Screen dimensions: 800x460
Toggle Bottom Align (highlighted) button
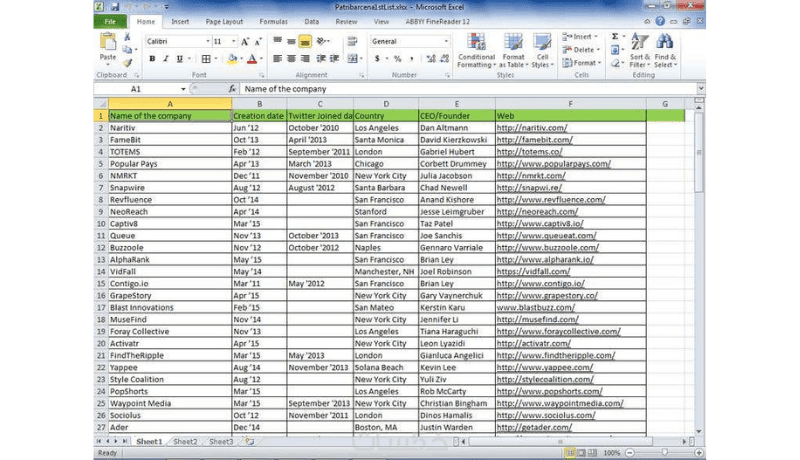click(x=305, y=41)
